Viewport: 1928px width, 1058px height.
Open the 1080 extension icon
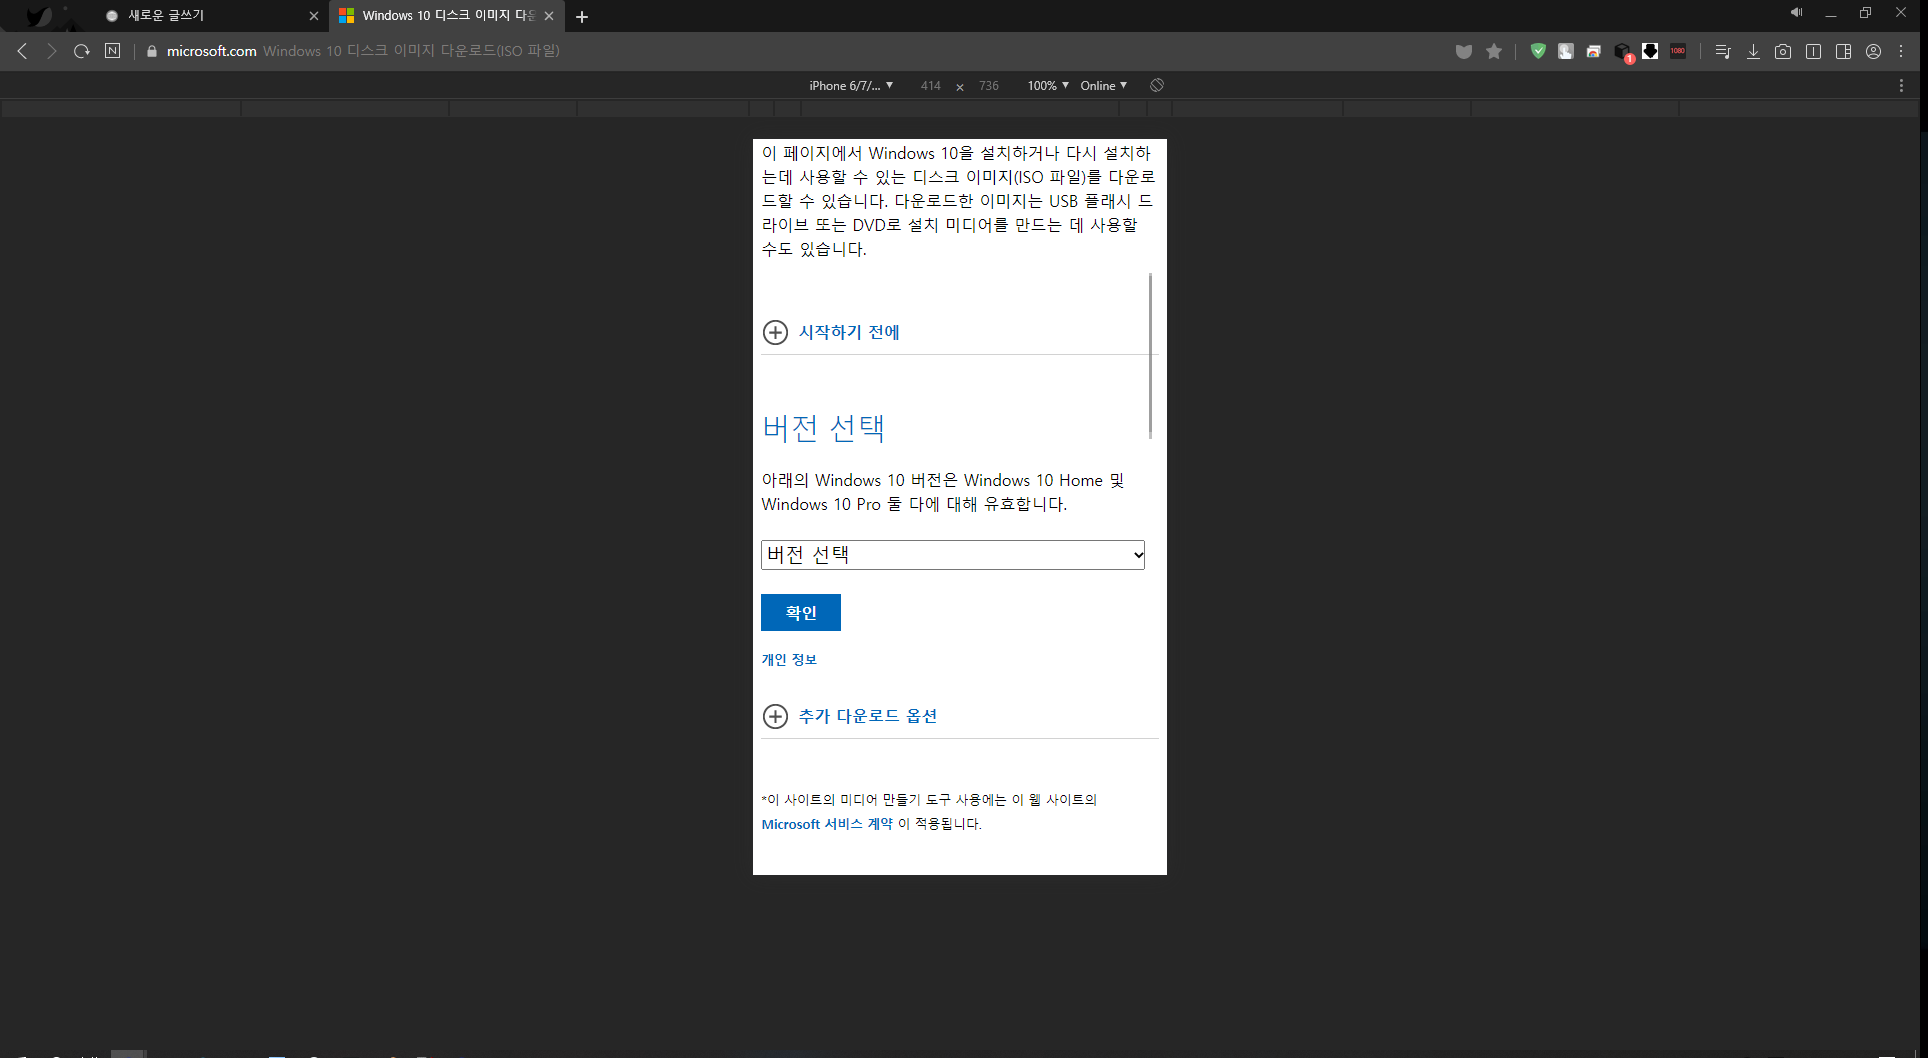[1678, 51]
